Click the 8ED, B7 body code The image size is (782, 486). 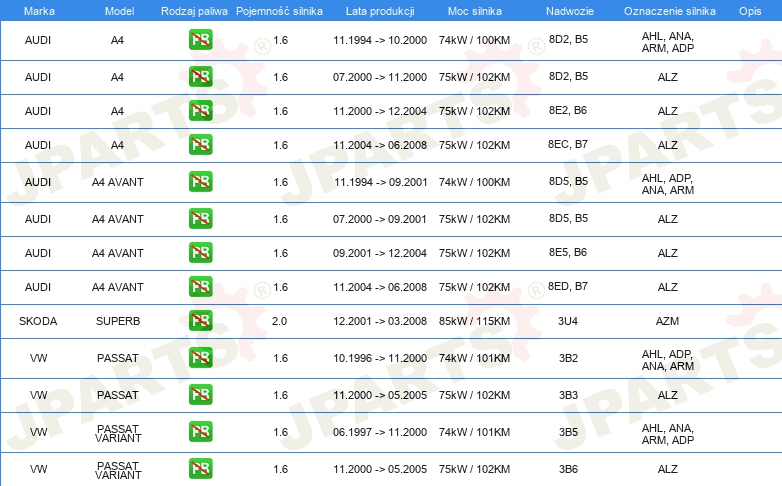point(568,285)
